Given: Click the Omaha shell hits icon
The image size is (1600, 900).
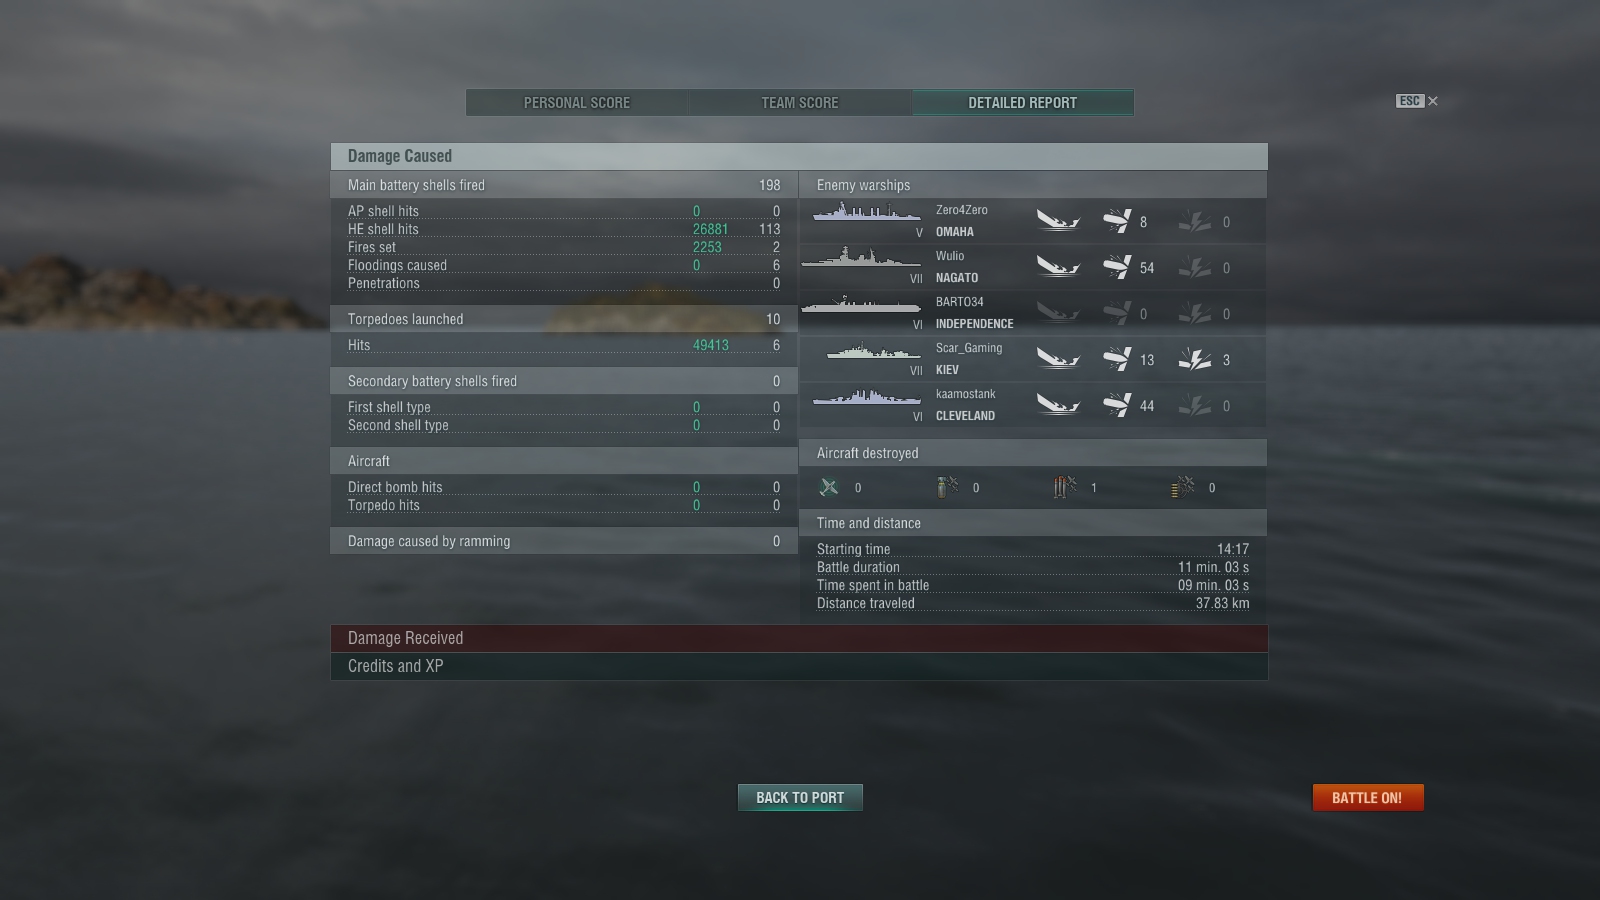Looking at the screenshot, I should 1117,221.
